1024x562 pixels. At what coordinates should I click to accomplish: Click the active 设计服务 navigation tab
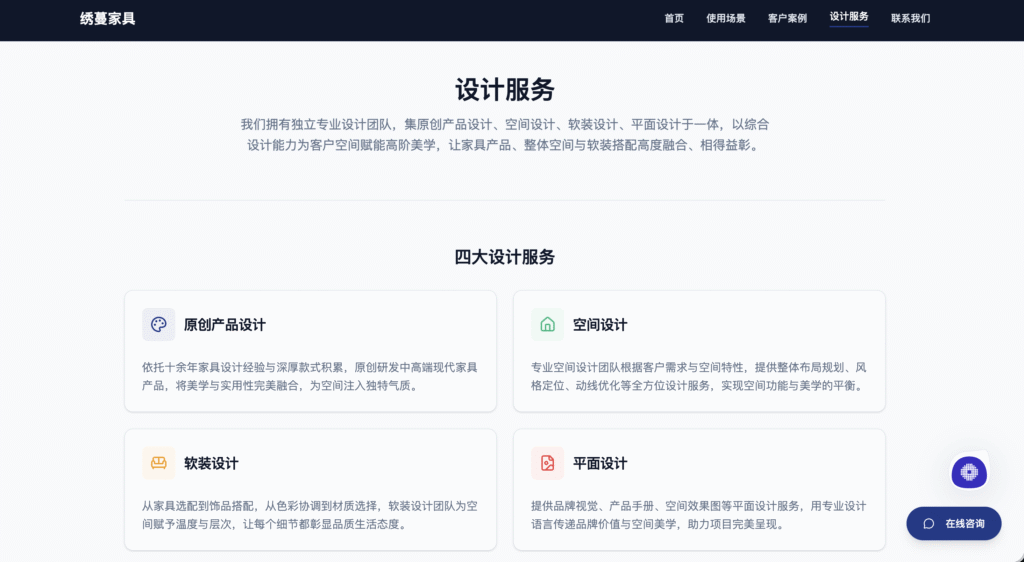[x=849, y=17]
